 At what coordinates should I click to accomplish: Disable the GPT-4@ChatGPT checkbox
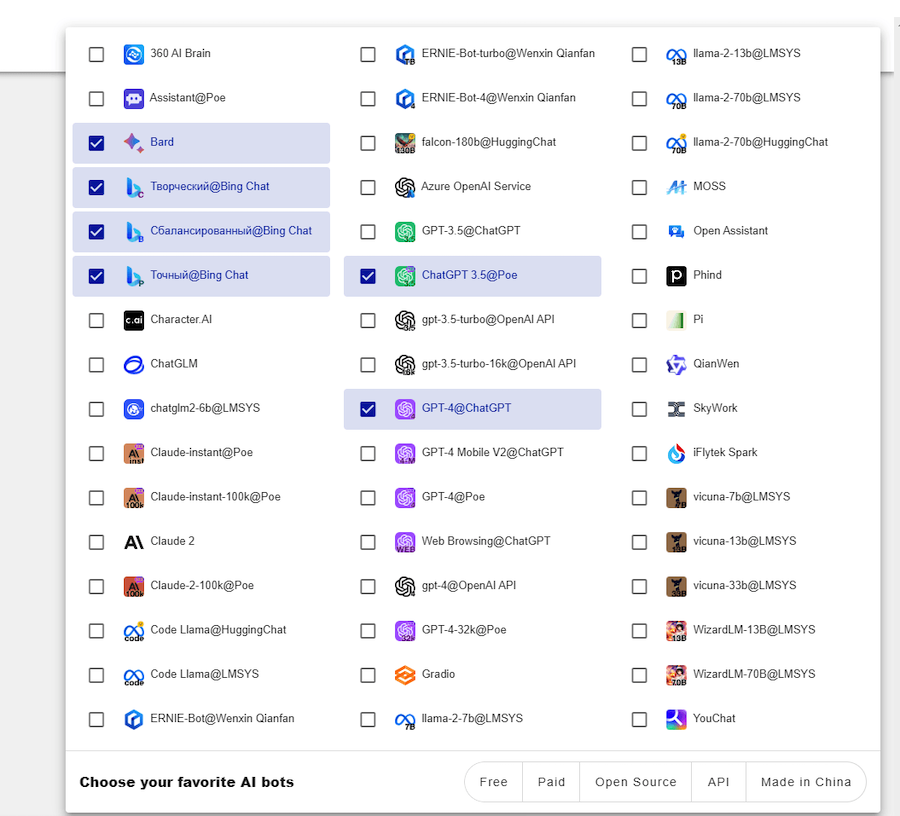point(368,408)
